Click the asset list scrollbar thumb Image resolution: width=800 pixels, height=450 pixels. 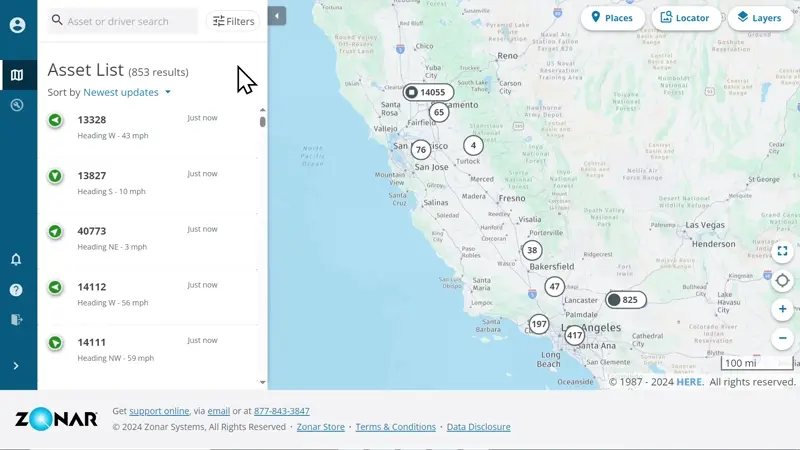[x=263, y=122]
